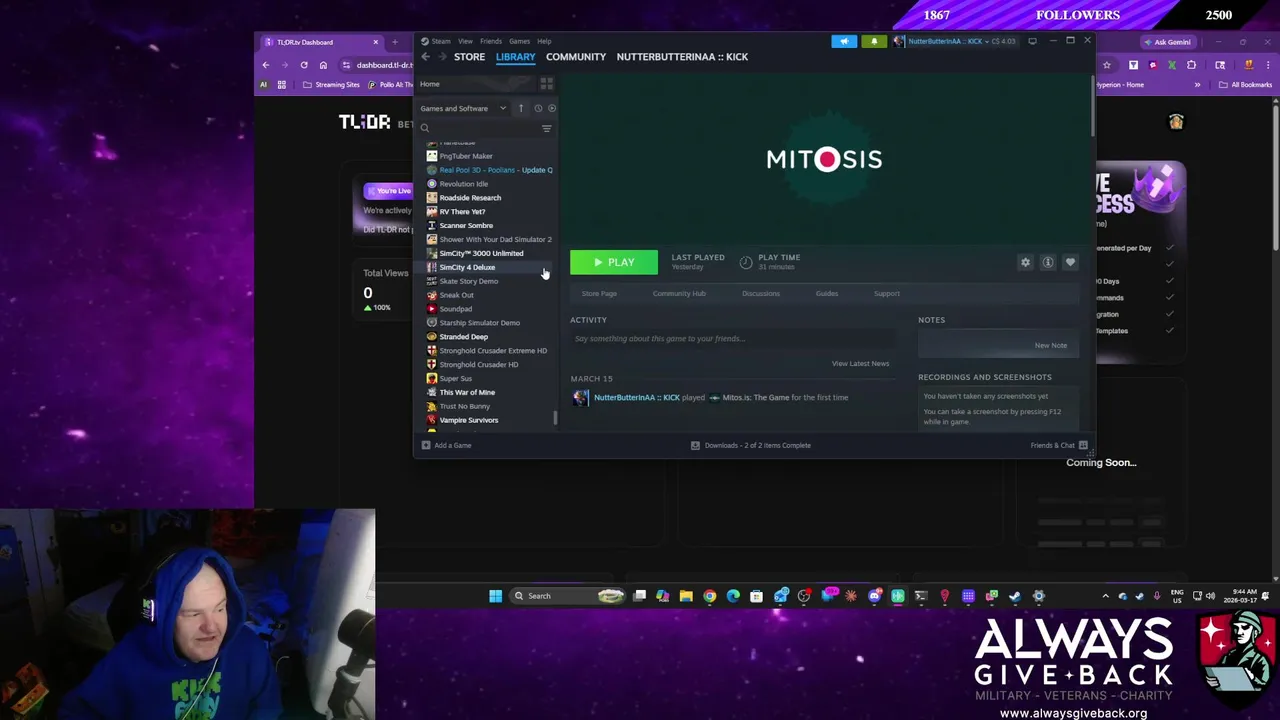Image resolution: width=1280 pixels, height=720 pixels.
Task: Select Roadside Research in library
Action: tap(470, 198)
